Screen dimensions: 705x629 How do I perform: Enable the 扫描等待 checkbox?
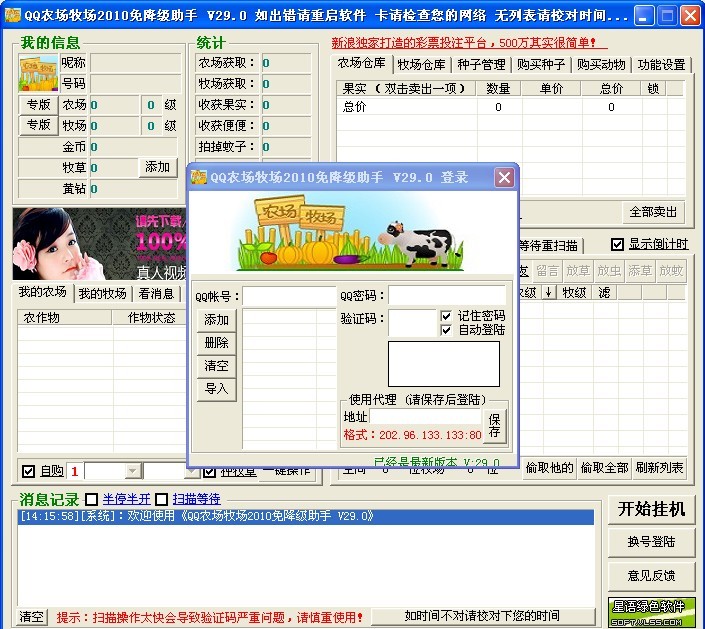(161, 499)
